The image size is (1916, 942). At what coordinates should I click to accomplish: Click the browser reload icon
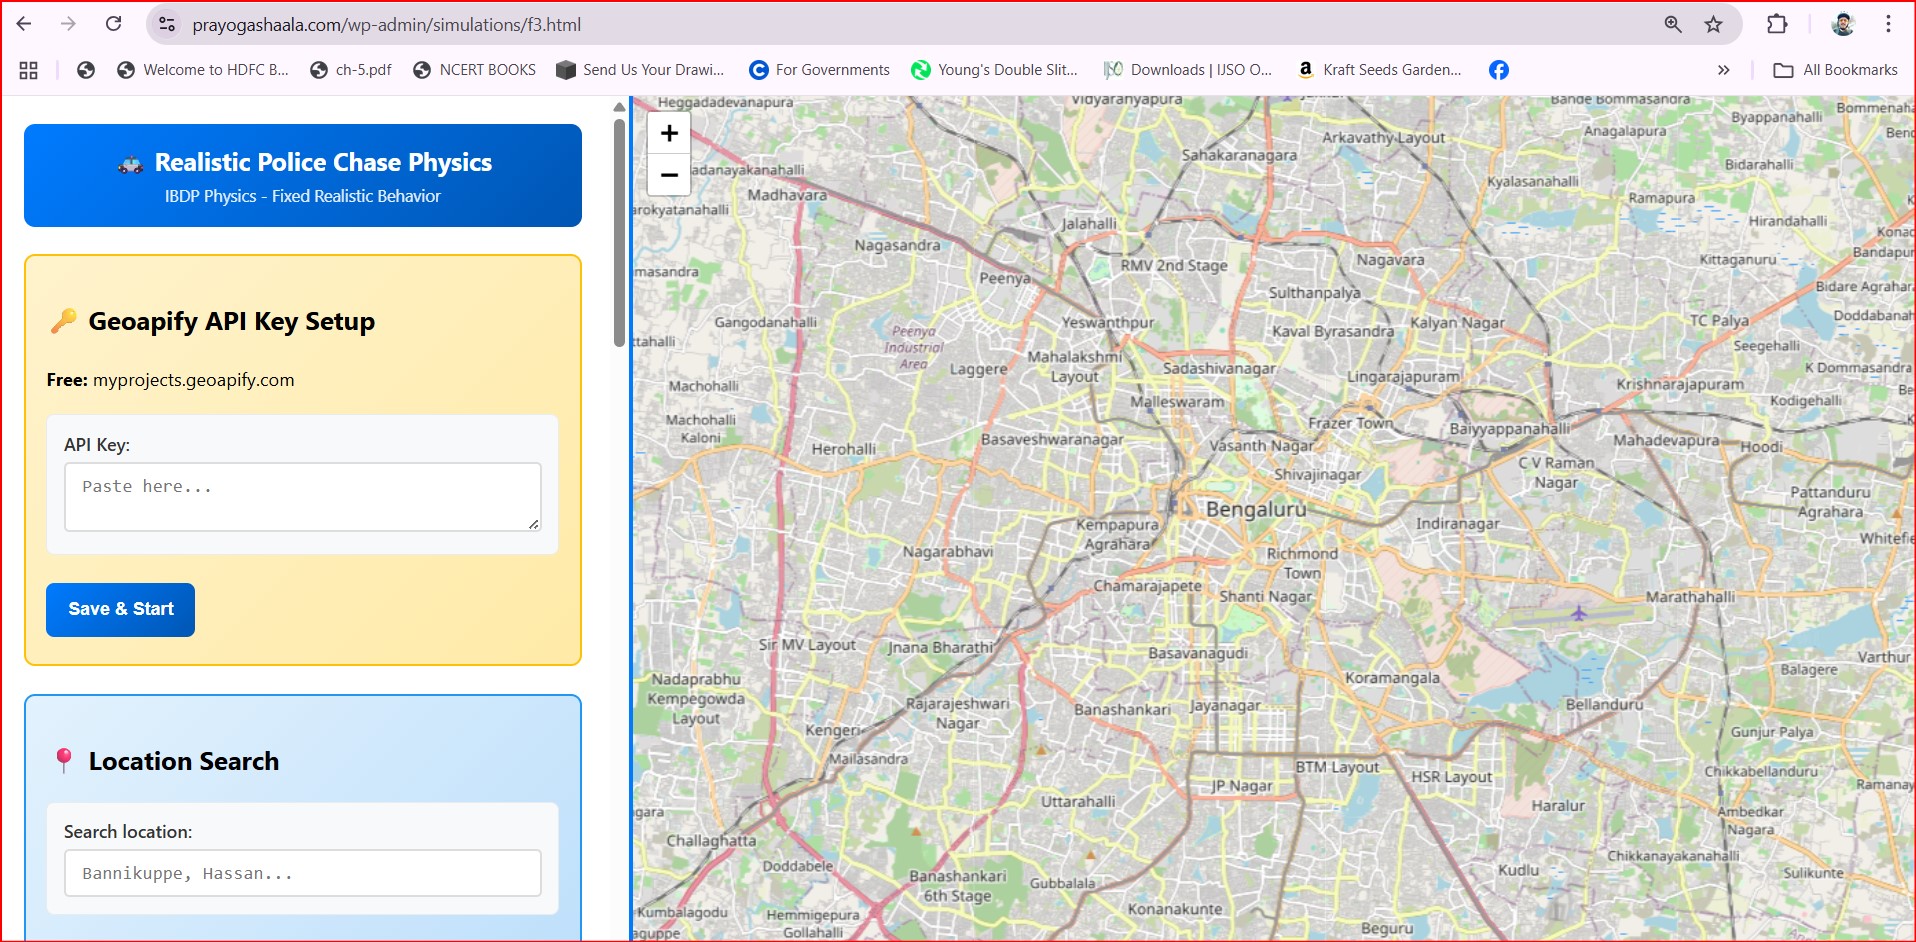point(114,24)
